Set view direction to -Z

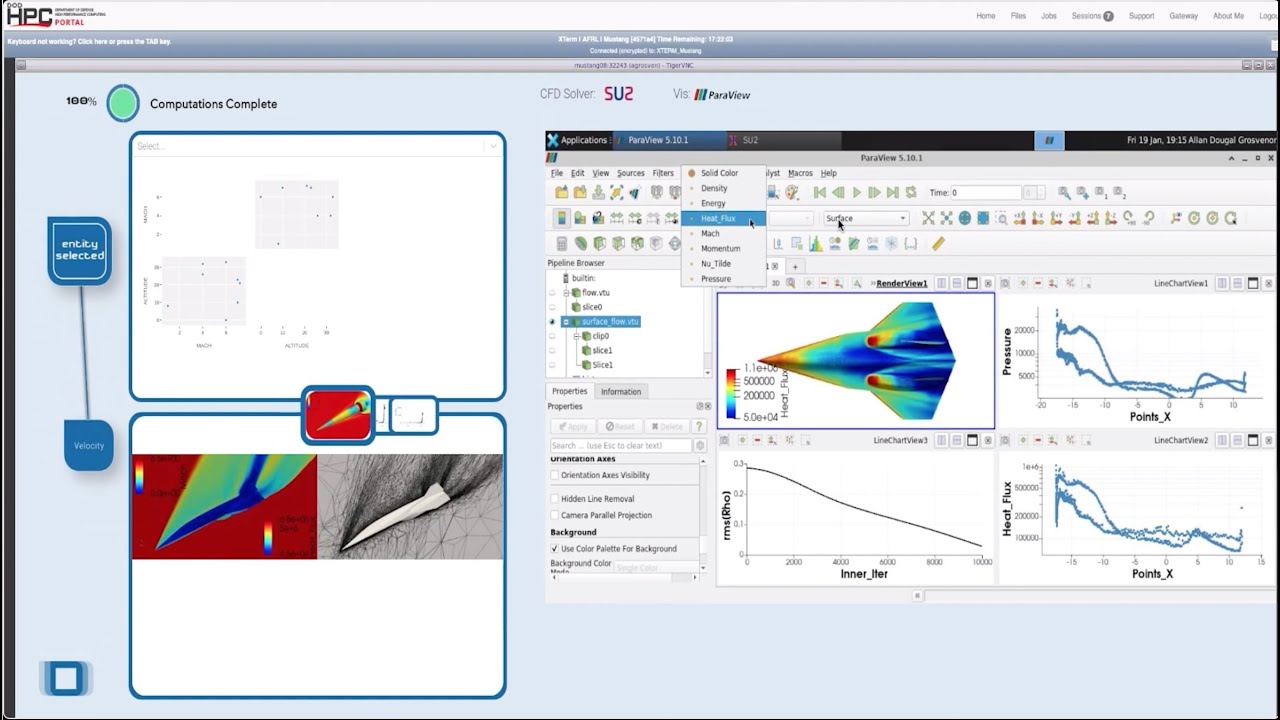[1111, 218]
